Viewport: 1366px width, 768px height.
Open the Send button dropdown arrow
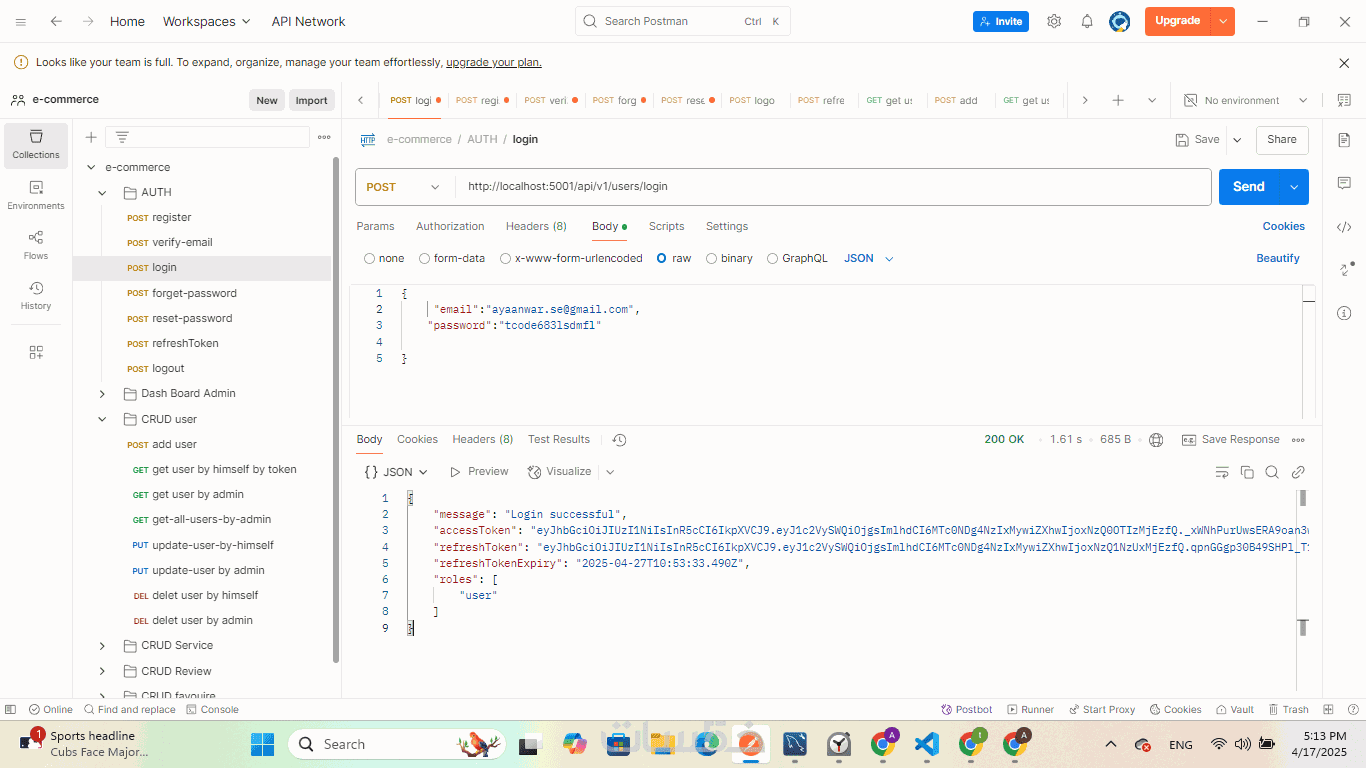[1295, 187]
